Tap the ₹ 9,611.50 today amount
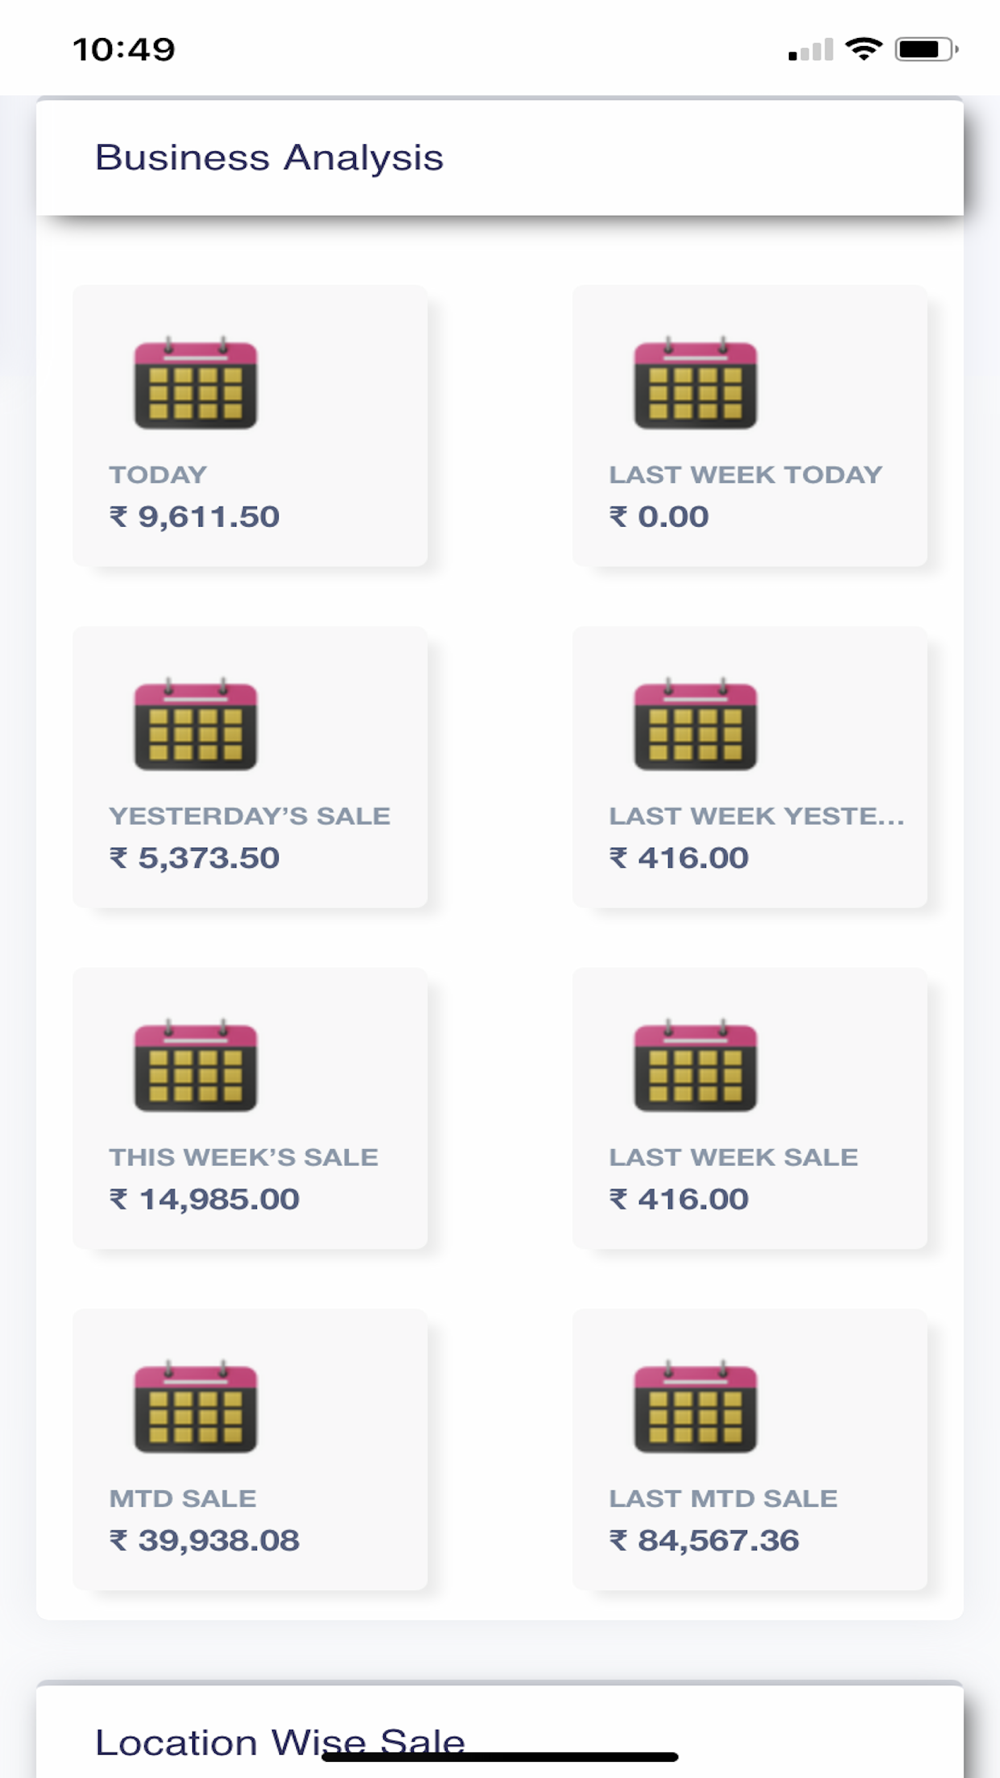 [x=195, y=517]
